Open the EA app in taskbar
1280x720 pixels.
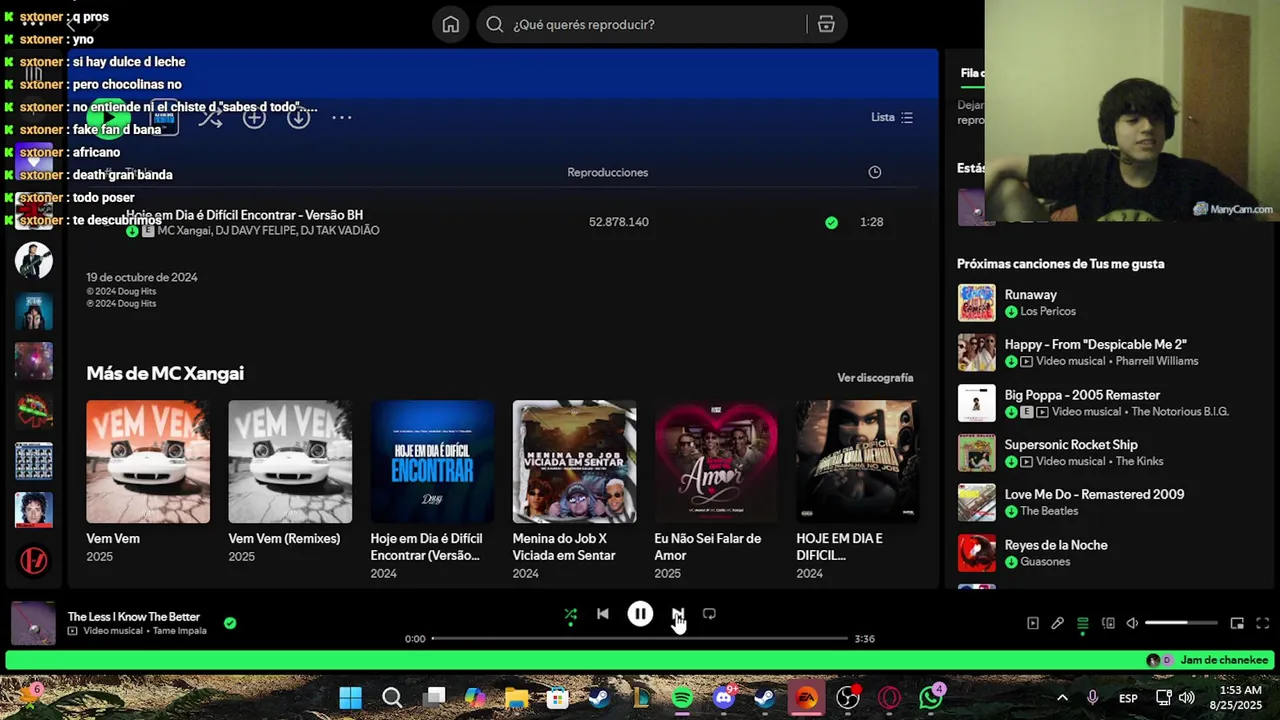[x=806, y=698]
